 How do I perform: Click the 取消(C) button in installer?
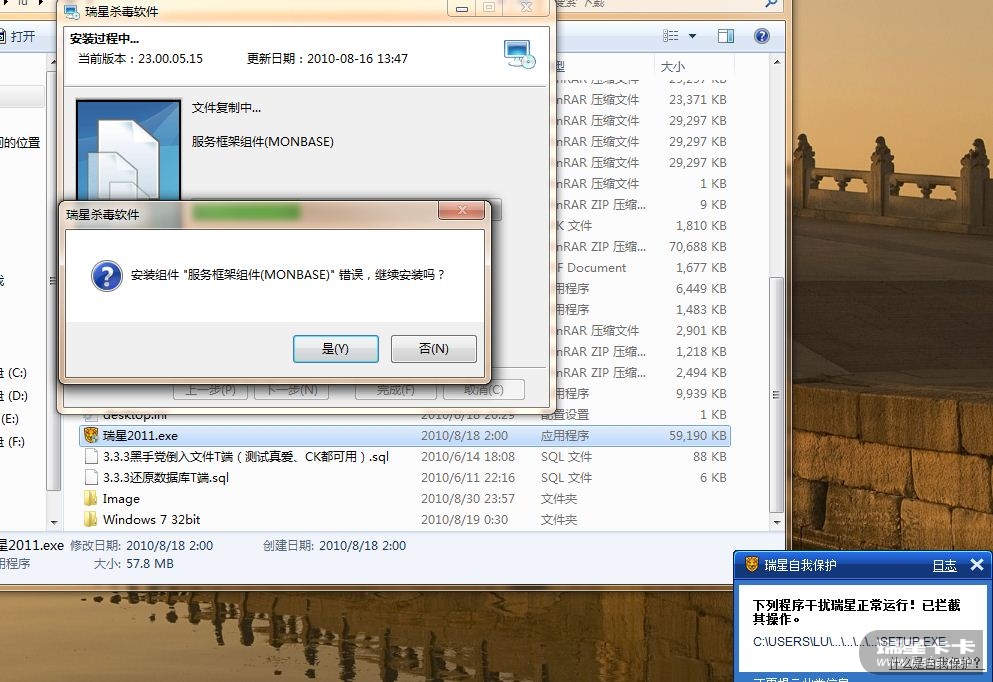click(484, 390)
